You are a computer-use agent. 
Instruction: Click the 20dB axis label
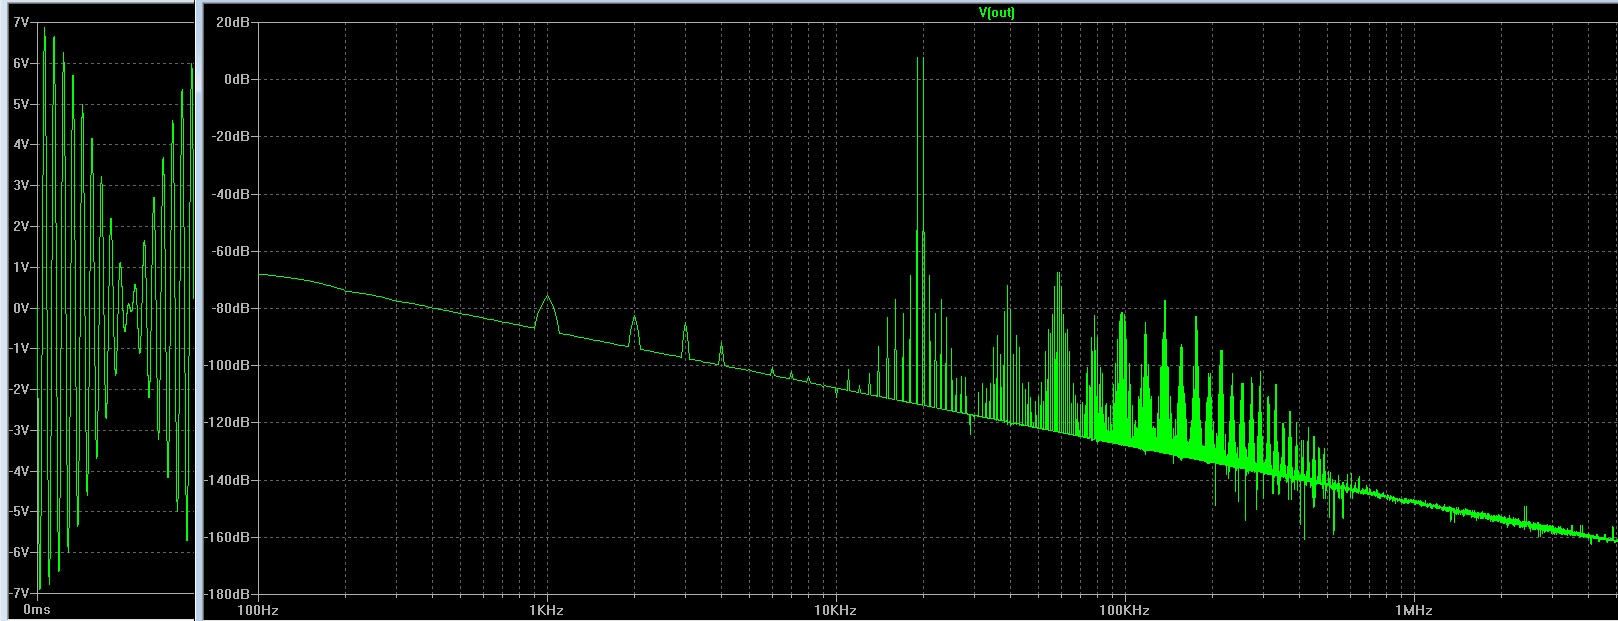point(232,21)
